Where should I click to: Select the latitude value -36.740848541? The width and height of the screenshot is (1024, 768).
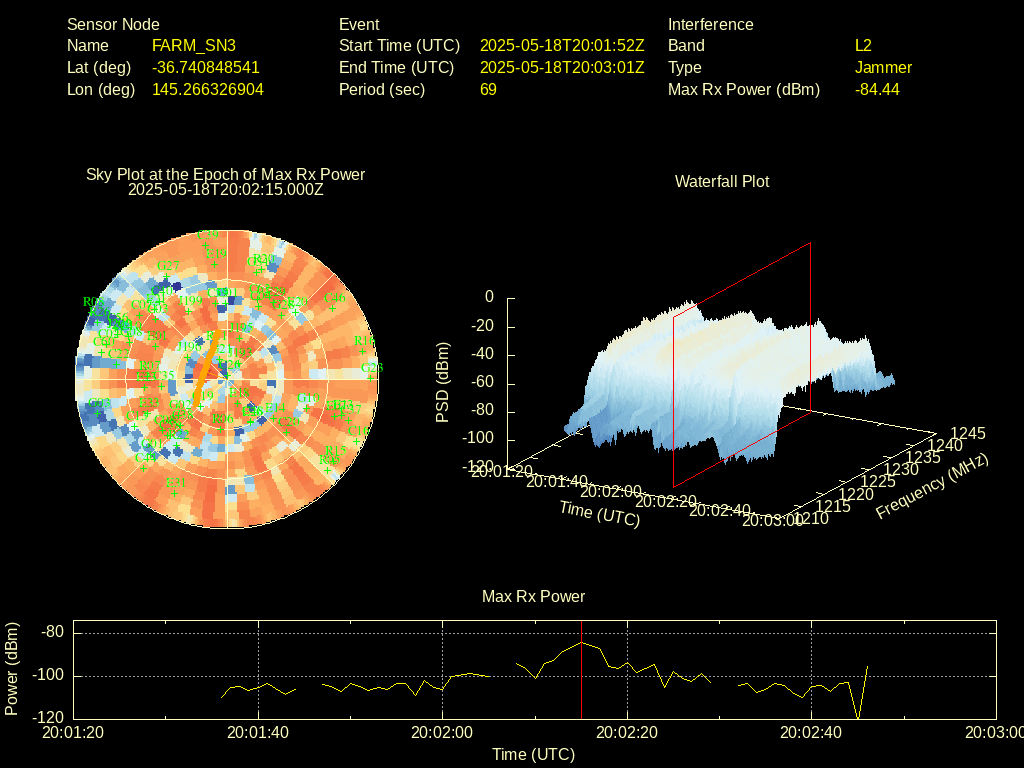tap(206, 67)
